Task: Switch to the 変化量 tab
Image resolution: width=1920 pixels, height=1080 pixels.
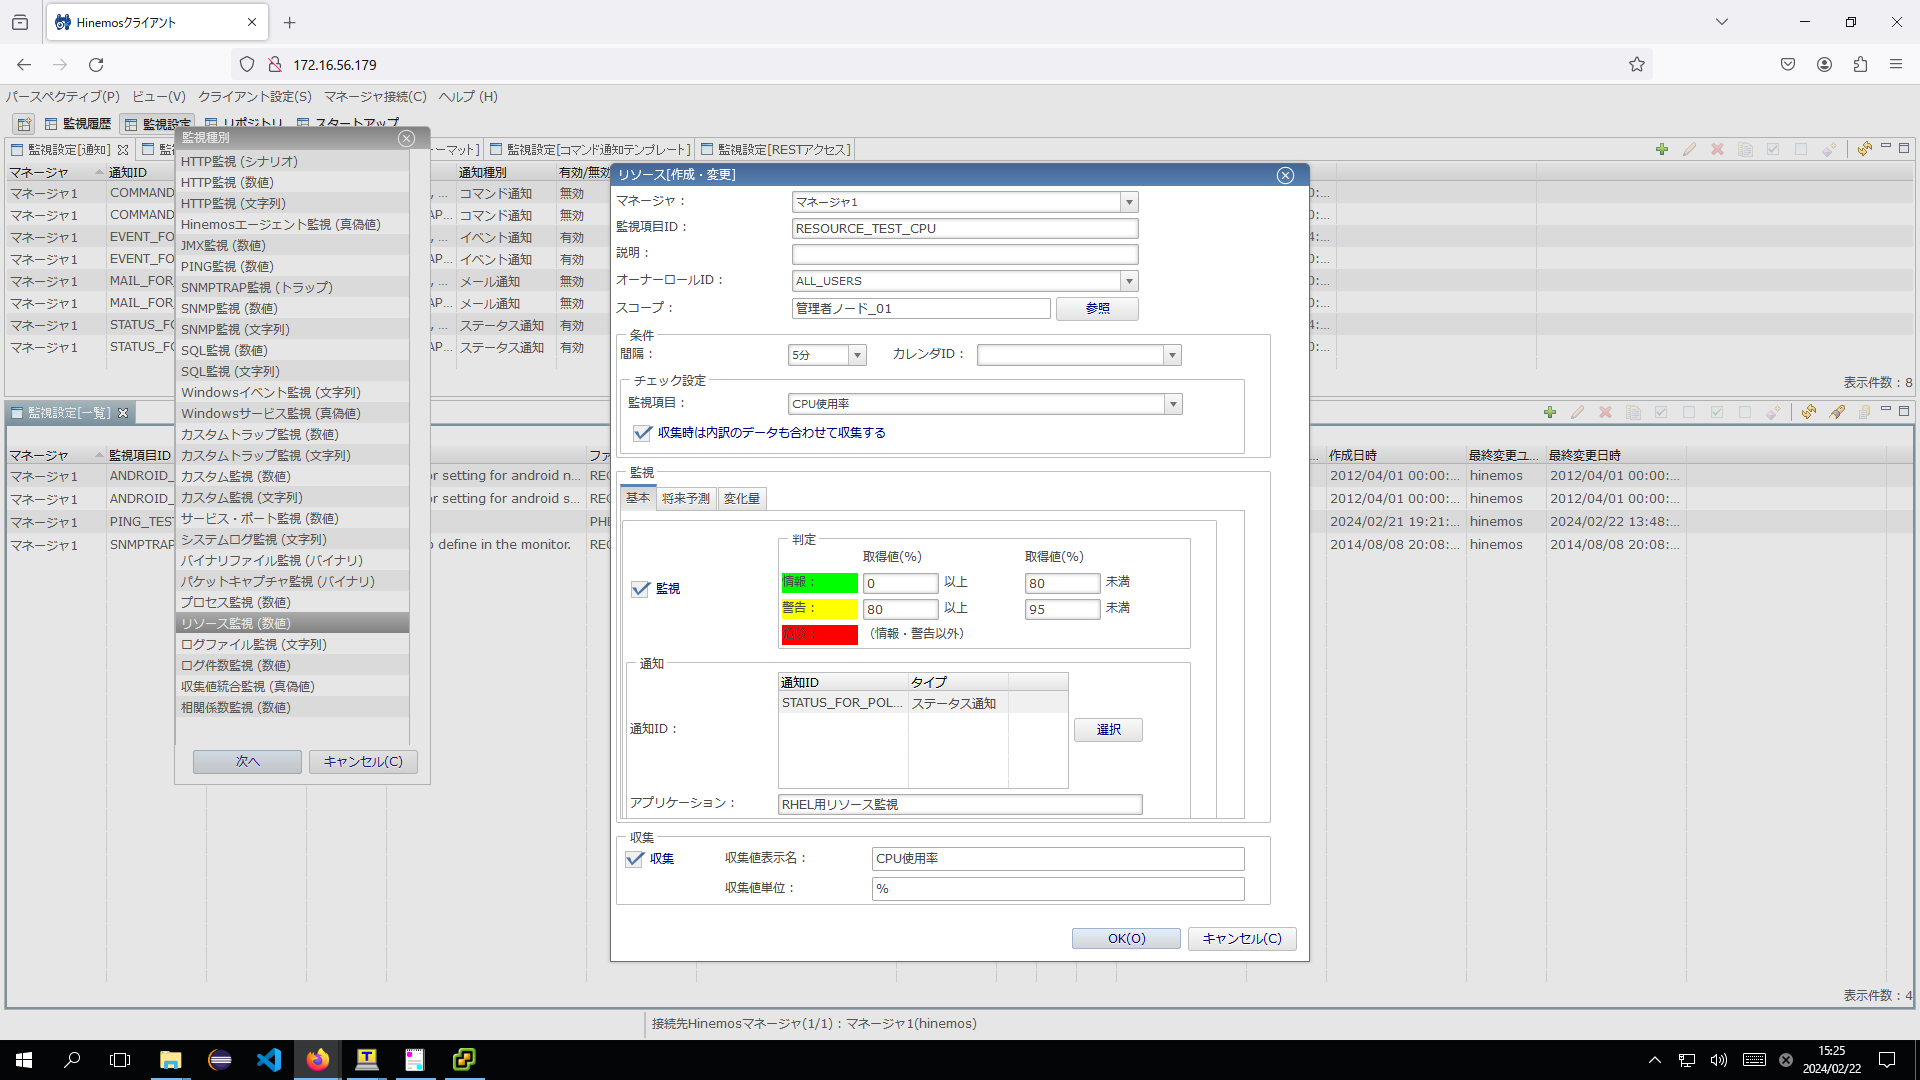Action: [x=742, y=499]
